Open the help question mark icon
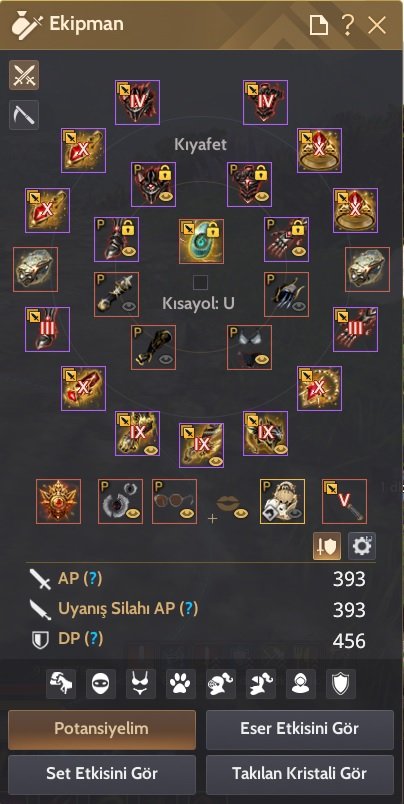 click(x=348, y=25)
